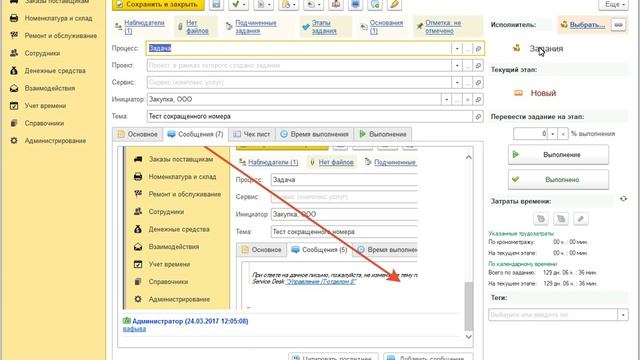Click second icon under Затраты времени
The image size is (640, 360).
(561, 219)
